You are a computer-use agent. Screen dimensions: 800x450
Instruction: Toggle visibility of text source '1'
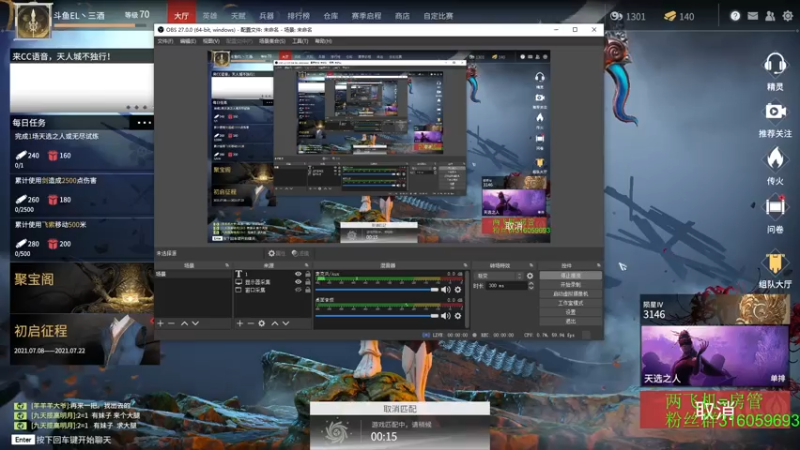click(x=298, y=274)
